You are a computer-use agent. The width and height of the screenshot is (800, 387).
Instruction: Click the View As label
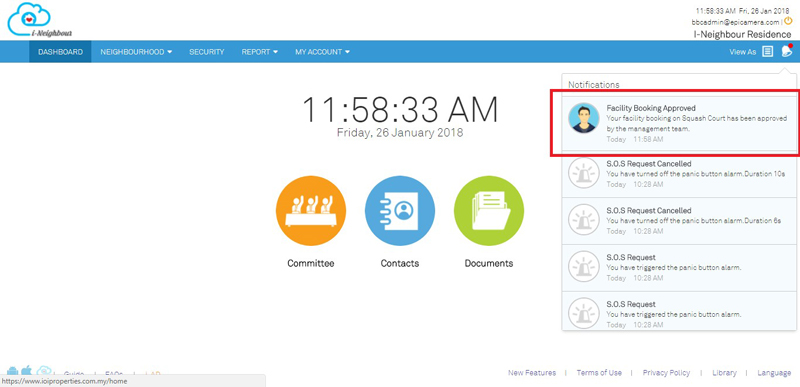pos(742,52)
